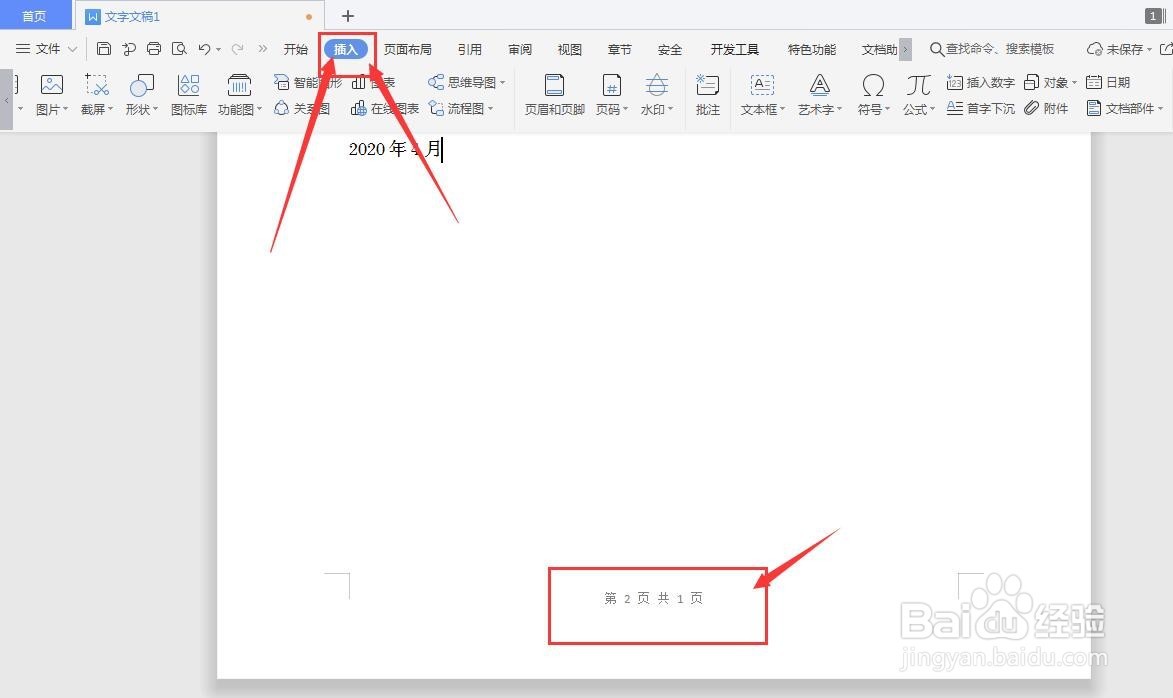Image resolution: width=1173 pixels, height=698 pixels.
Task: Switch to the 开始 tab
Action: tap(295, 49)
